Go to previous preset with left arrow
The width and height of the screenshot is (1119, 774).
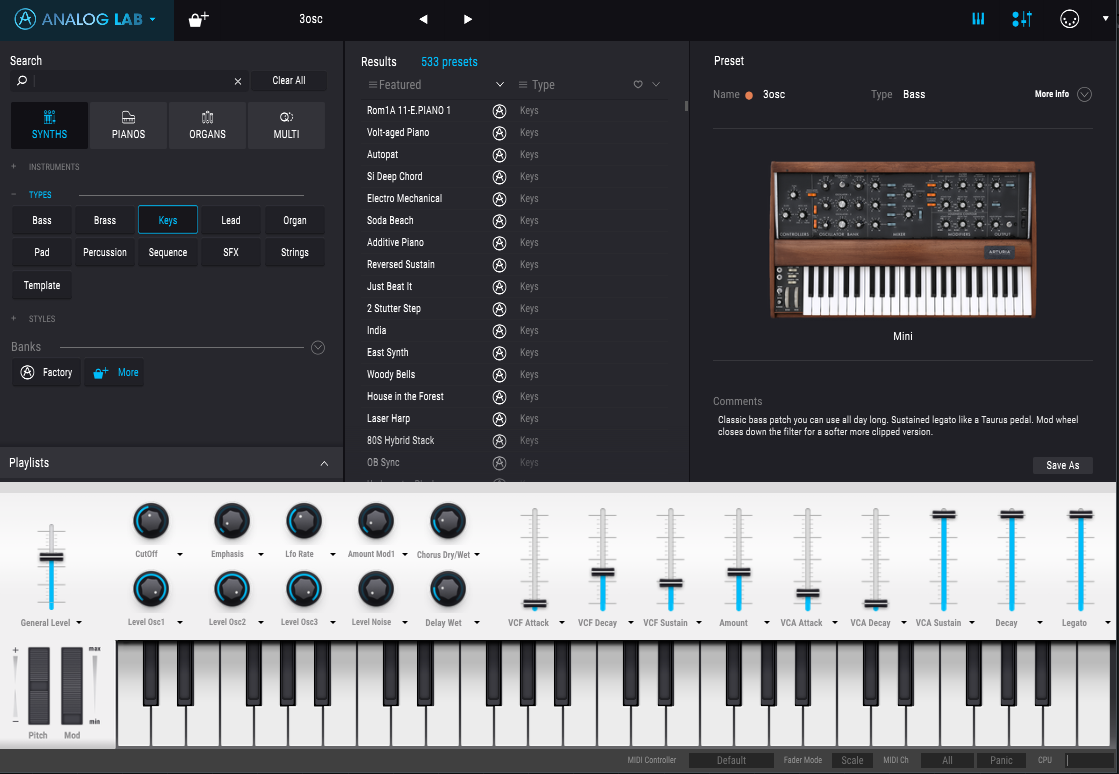click(x=423, y=19)
